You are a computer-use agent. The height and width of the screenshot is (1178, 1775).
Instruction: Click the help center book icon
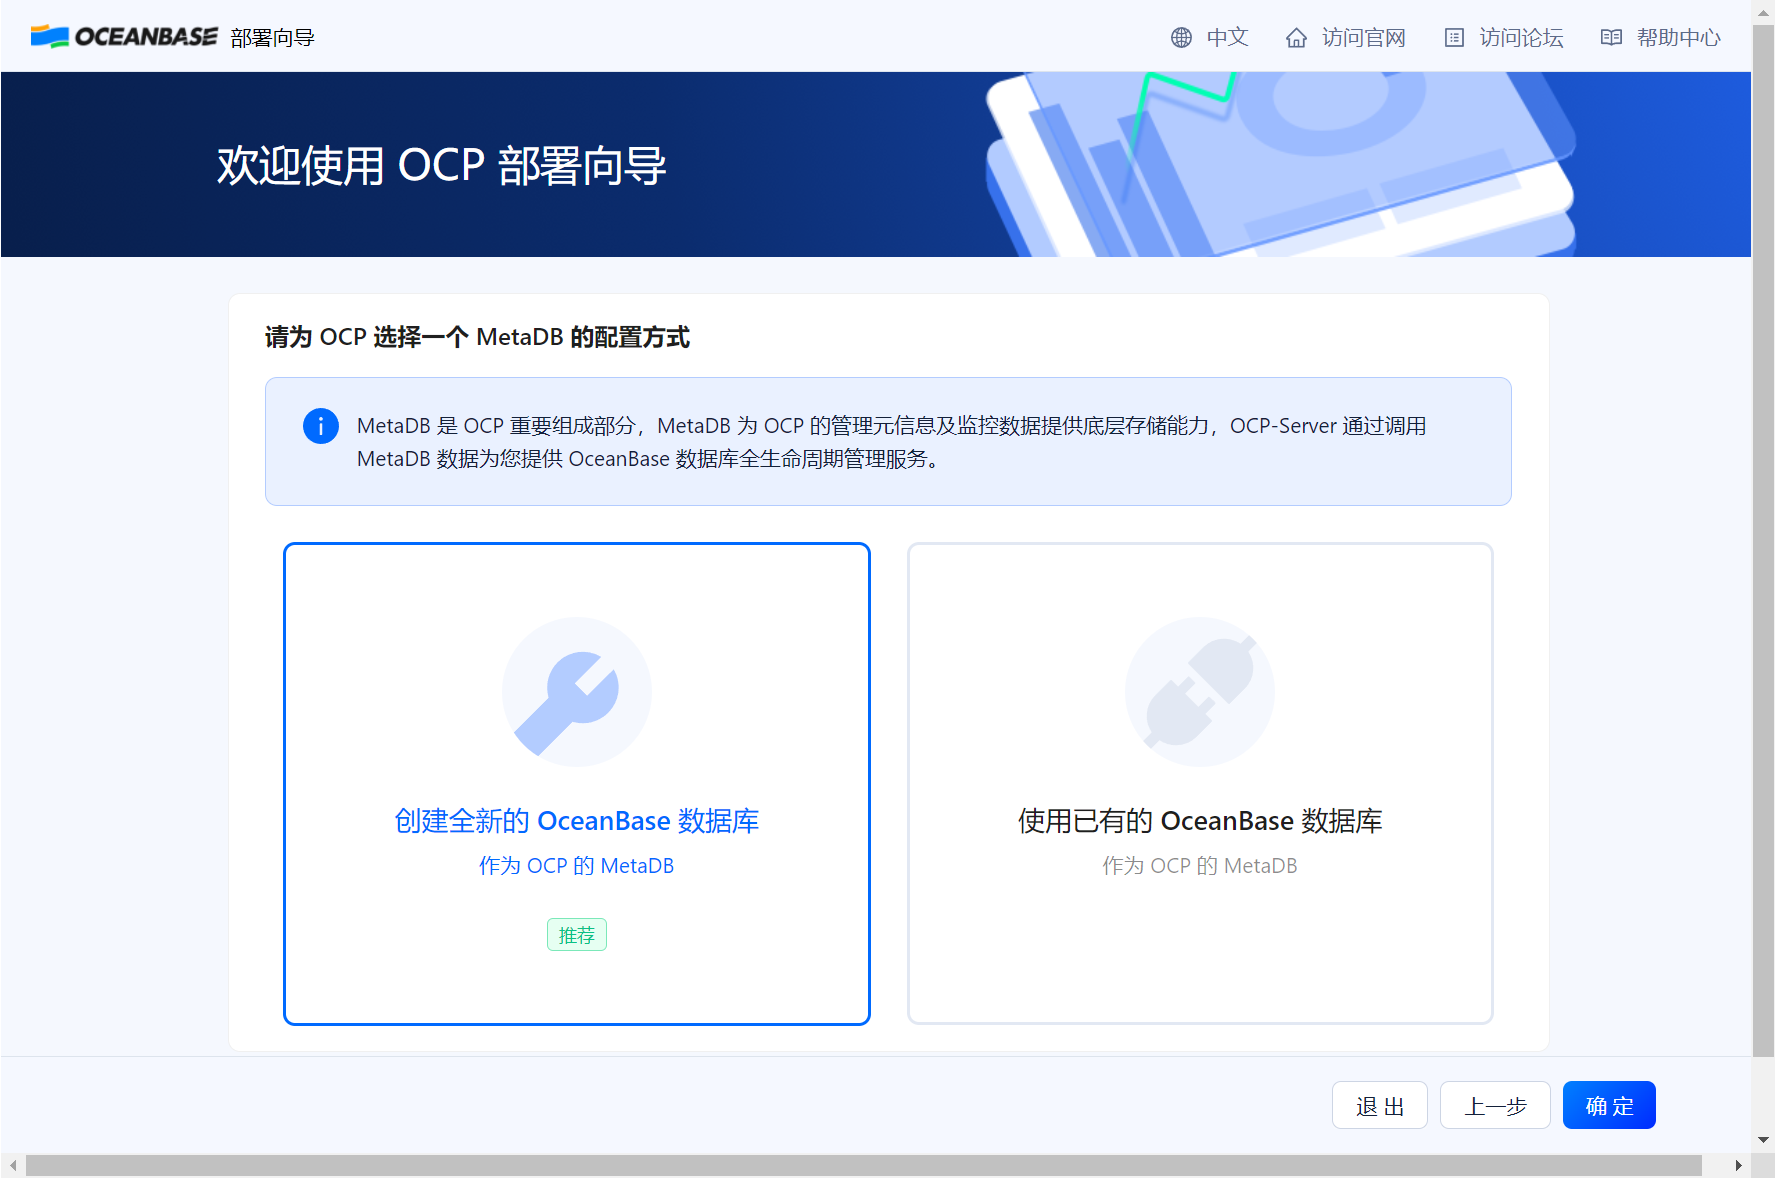(x=1611, y=38)
